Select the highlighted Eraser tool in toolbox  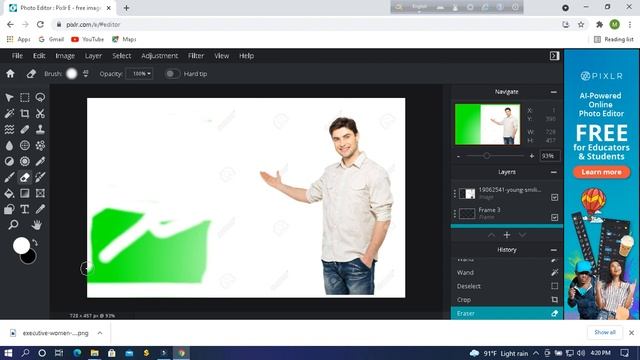(25, 177)
